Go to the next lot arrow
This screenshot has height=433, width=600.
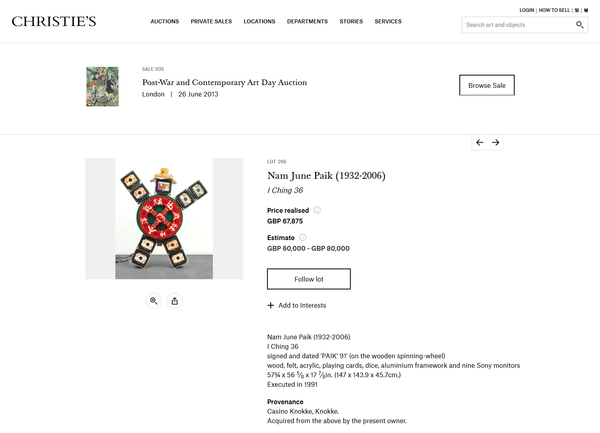click(x=495, y=143)
